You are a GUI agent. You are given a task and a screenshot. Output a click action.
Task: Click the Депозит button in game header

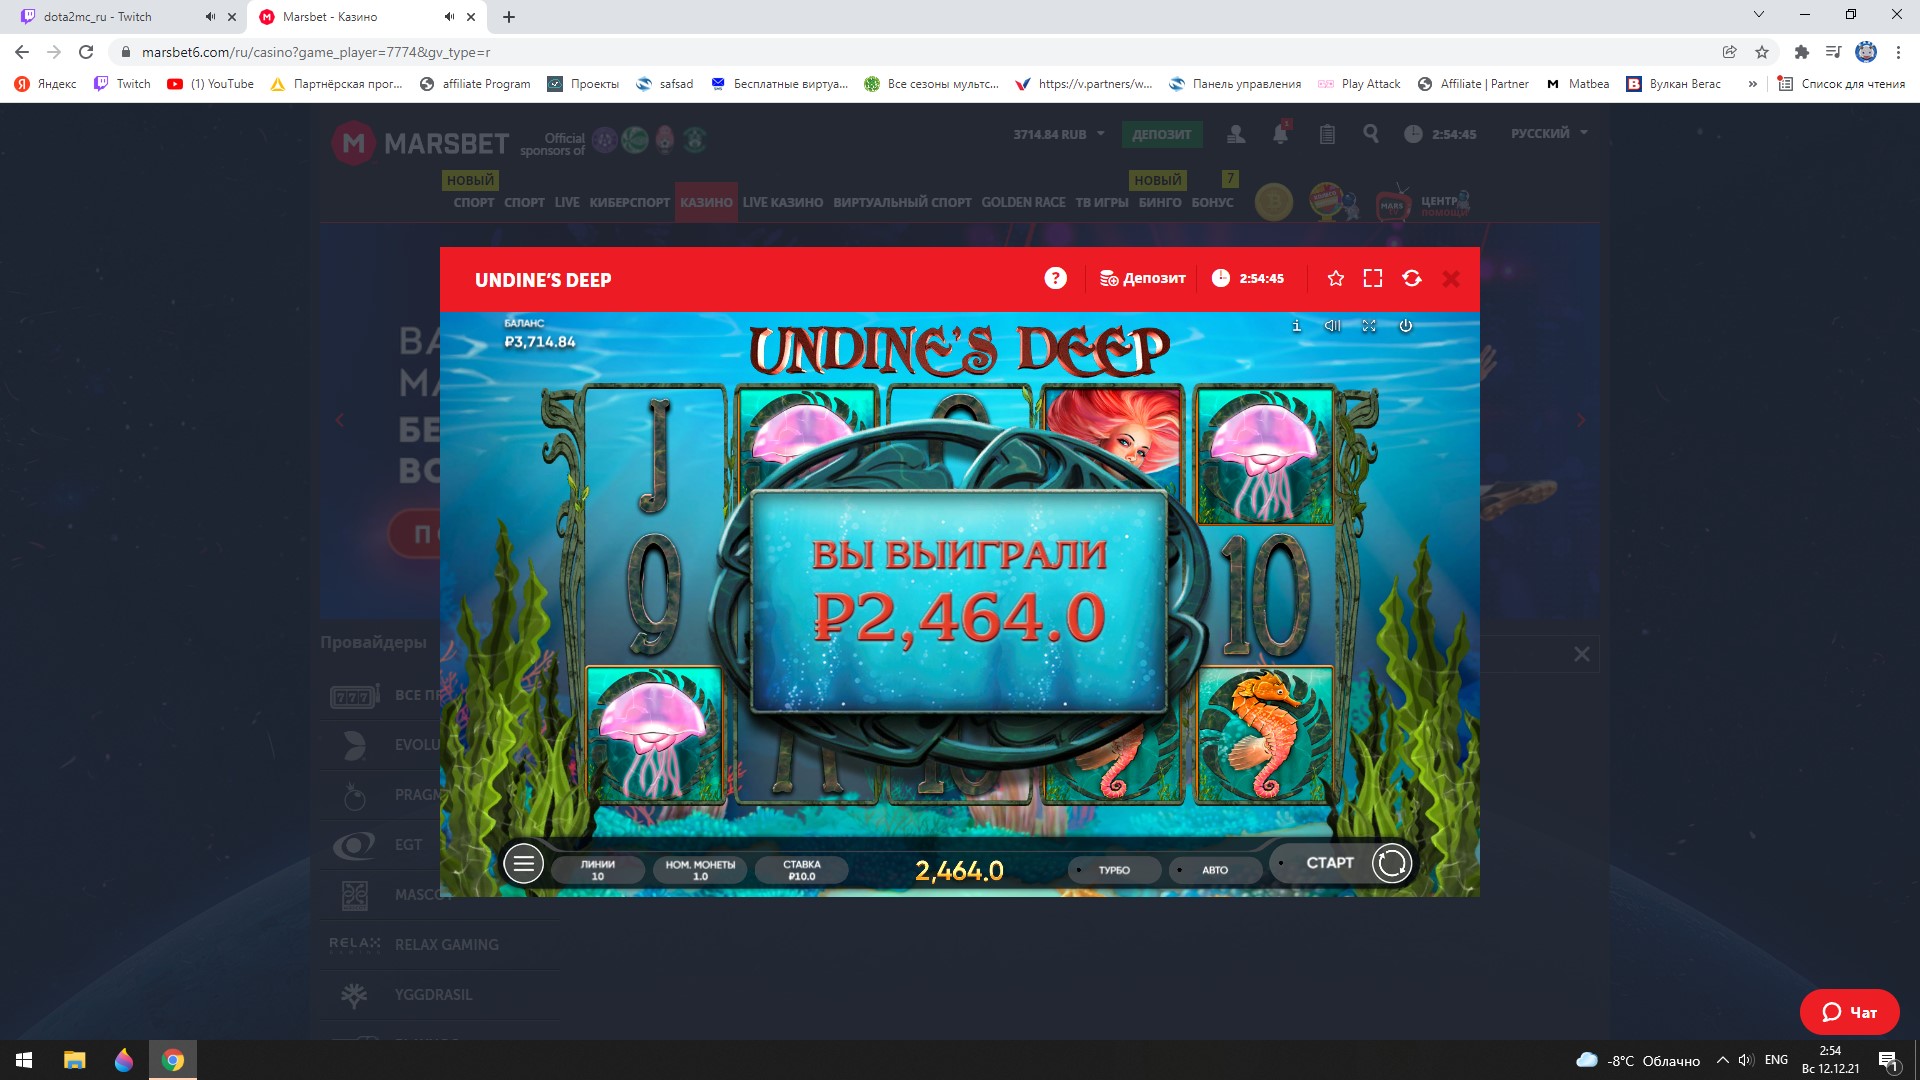(1143, 278)
